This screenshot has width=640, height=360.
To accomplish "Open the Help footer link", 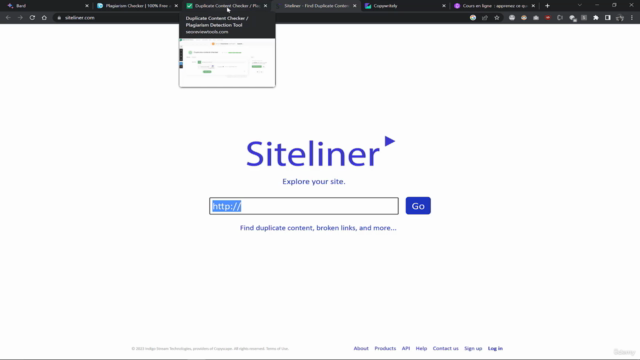I will tap(421, 348).
